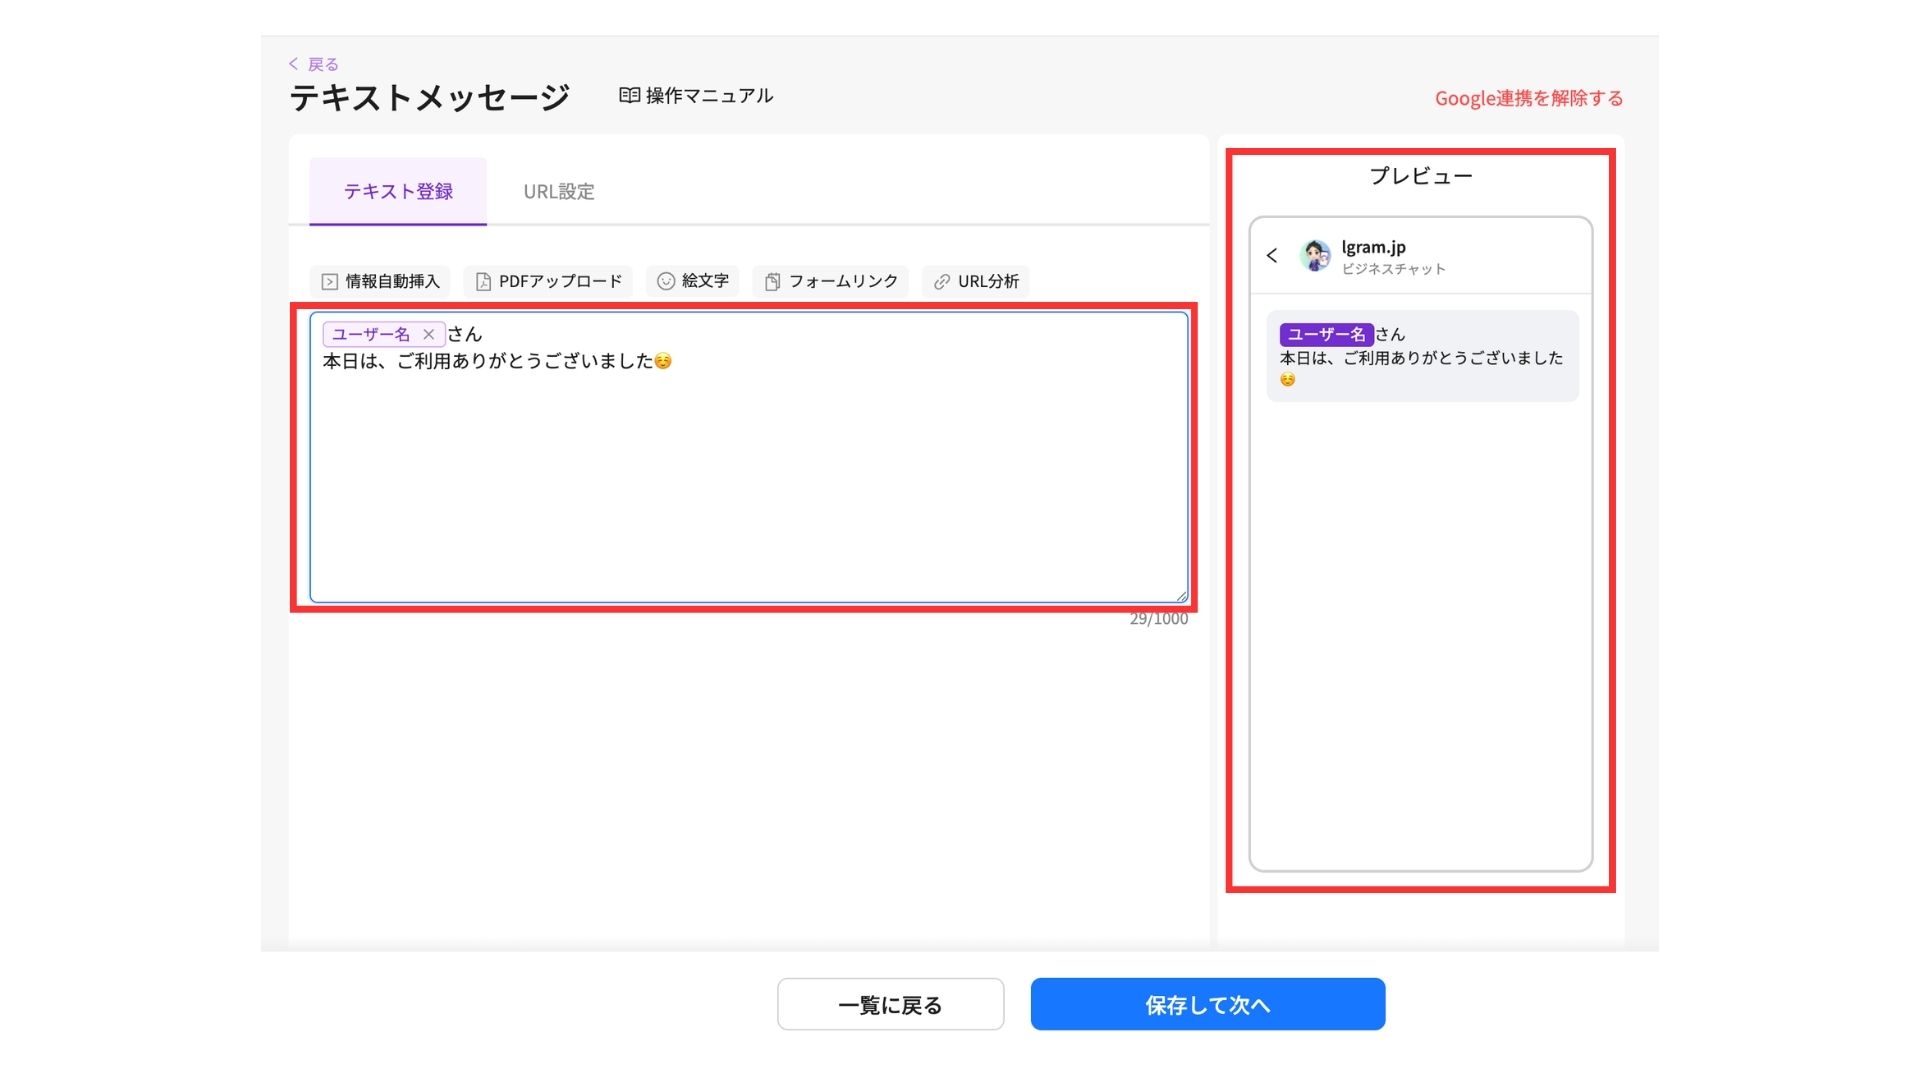Click the PDFアップロード file icon

[483, 282]
